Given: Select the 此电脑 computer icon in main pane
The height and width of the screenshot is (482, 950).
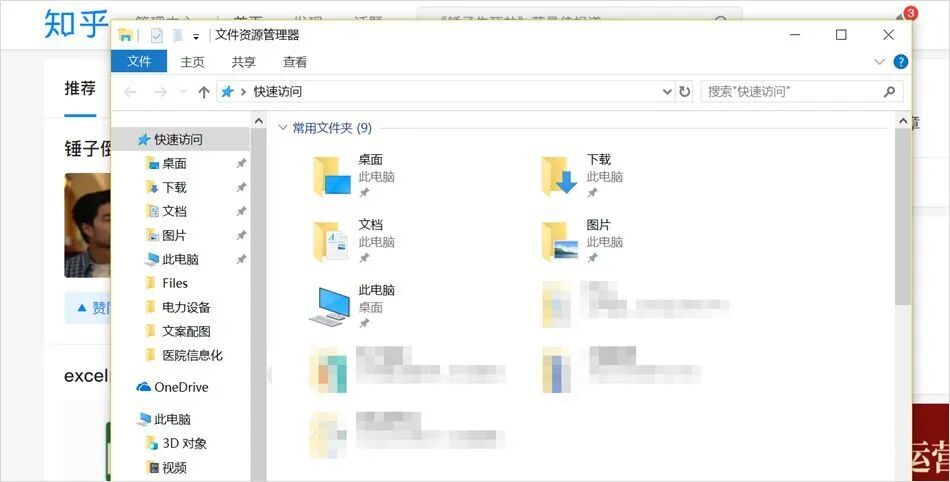Looking at the screenshot, I should tap(330, 306).
